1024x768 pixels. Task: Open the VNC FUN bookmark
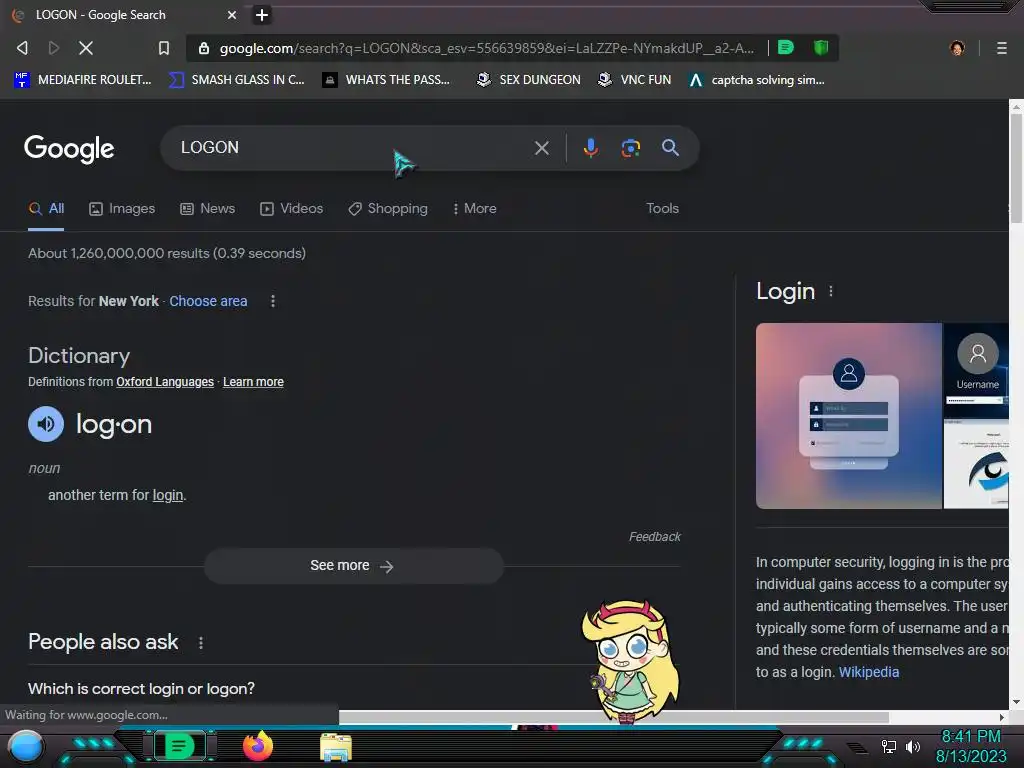[634, 80]
